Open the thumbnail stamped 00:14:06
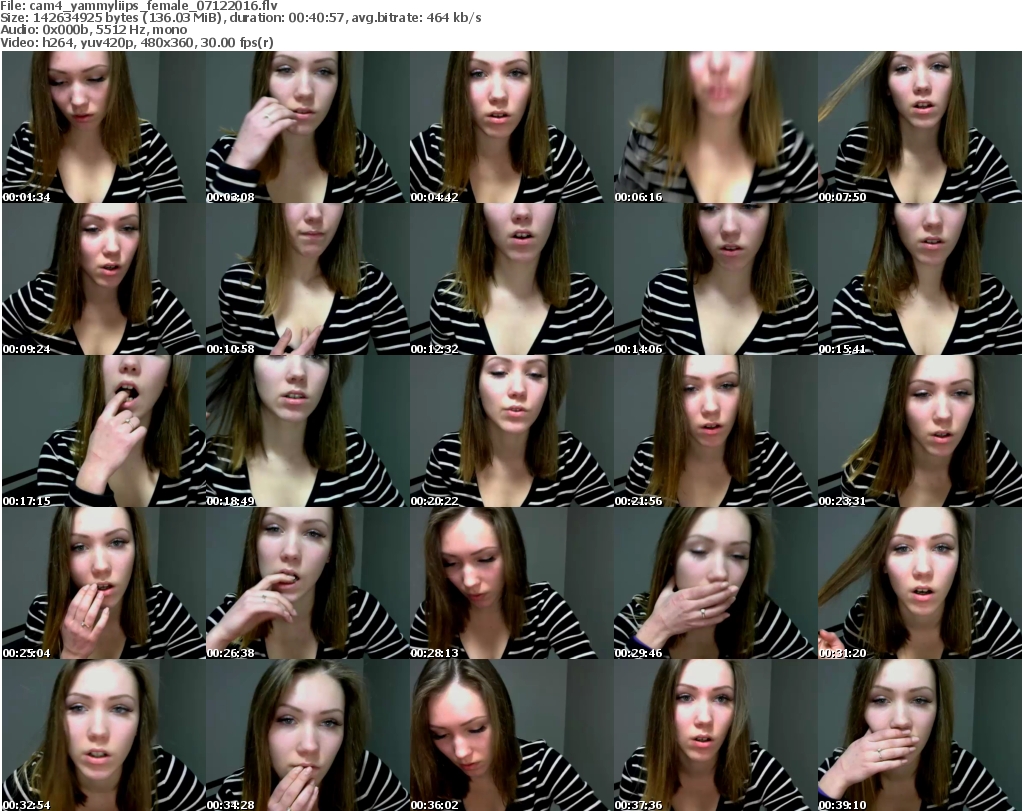Image resolution: width=1024 pixels, height=811 pixels. pyautogui.click(x=715, y=279)
